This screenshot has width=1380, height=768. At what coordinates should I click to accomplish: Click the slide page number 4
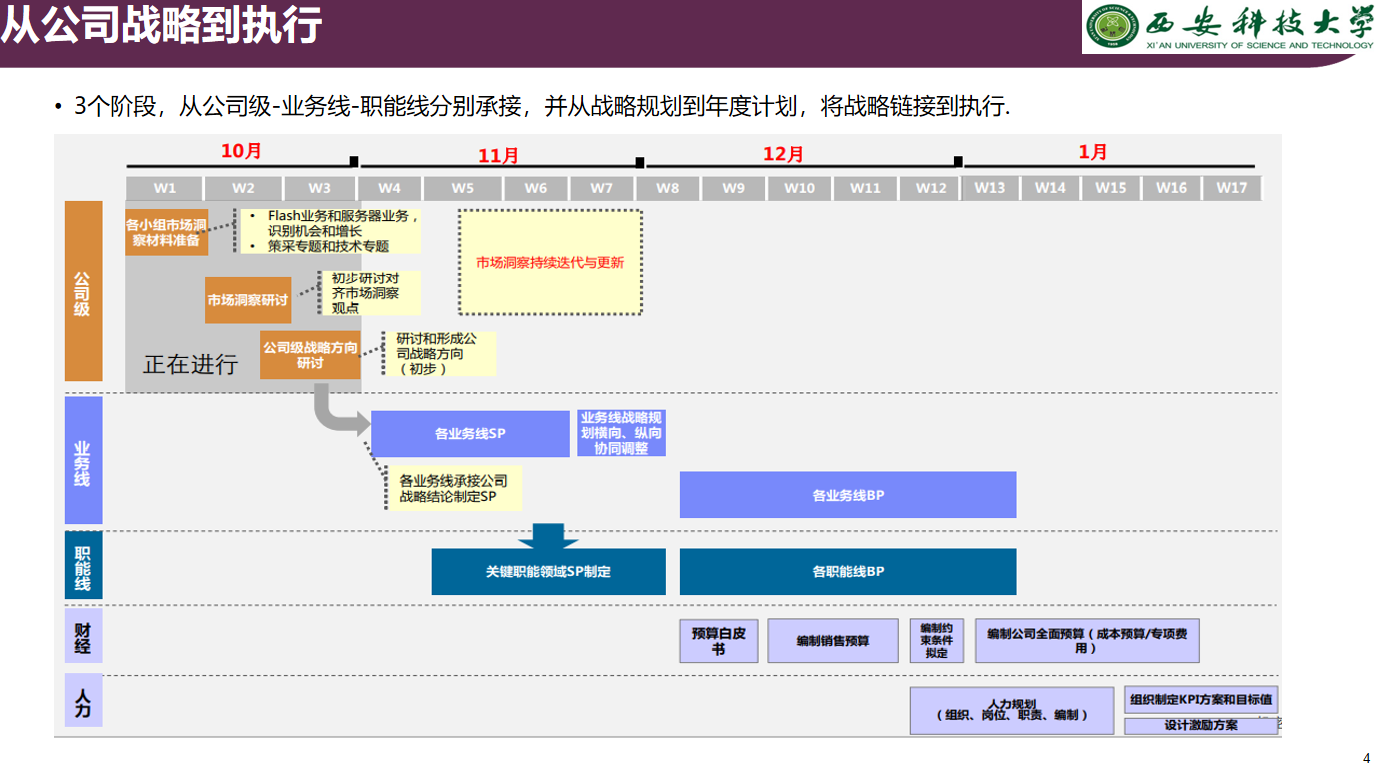pyautogui.click(x=1367, y=758)
